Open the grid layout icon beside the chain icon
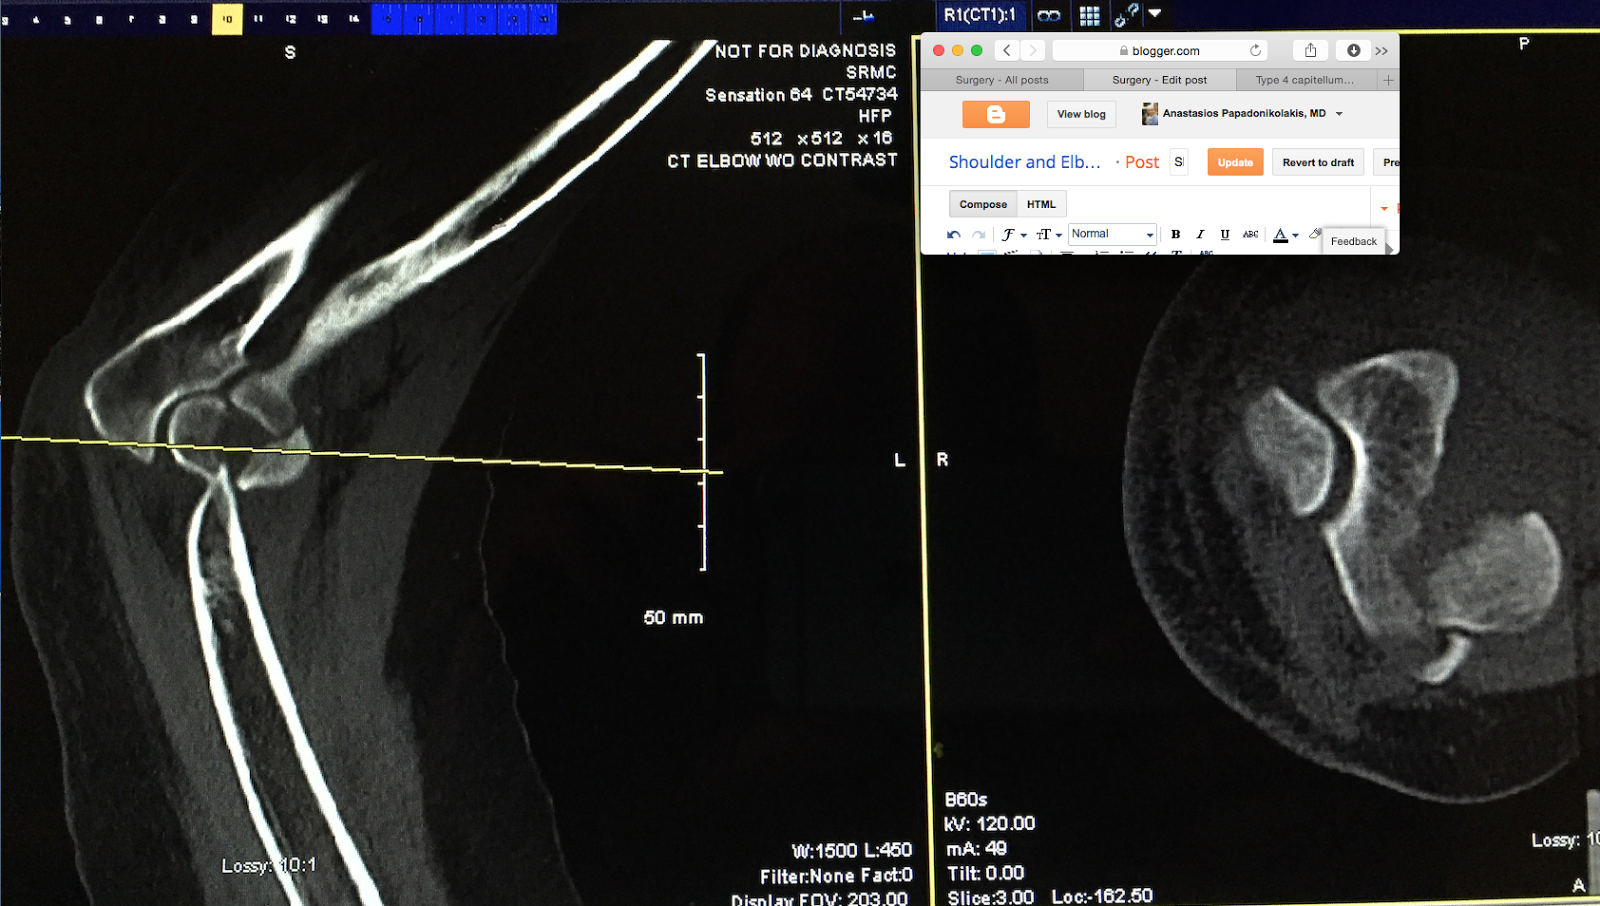 point(1090,16)
